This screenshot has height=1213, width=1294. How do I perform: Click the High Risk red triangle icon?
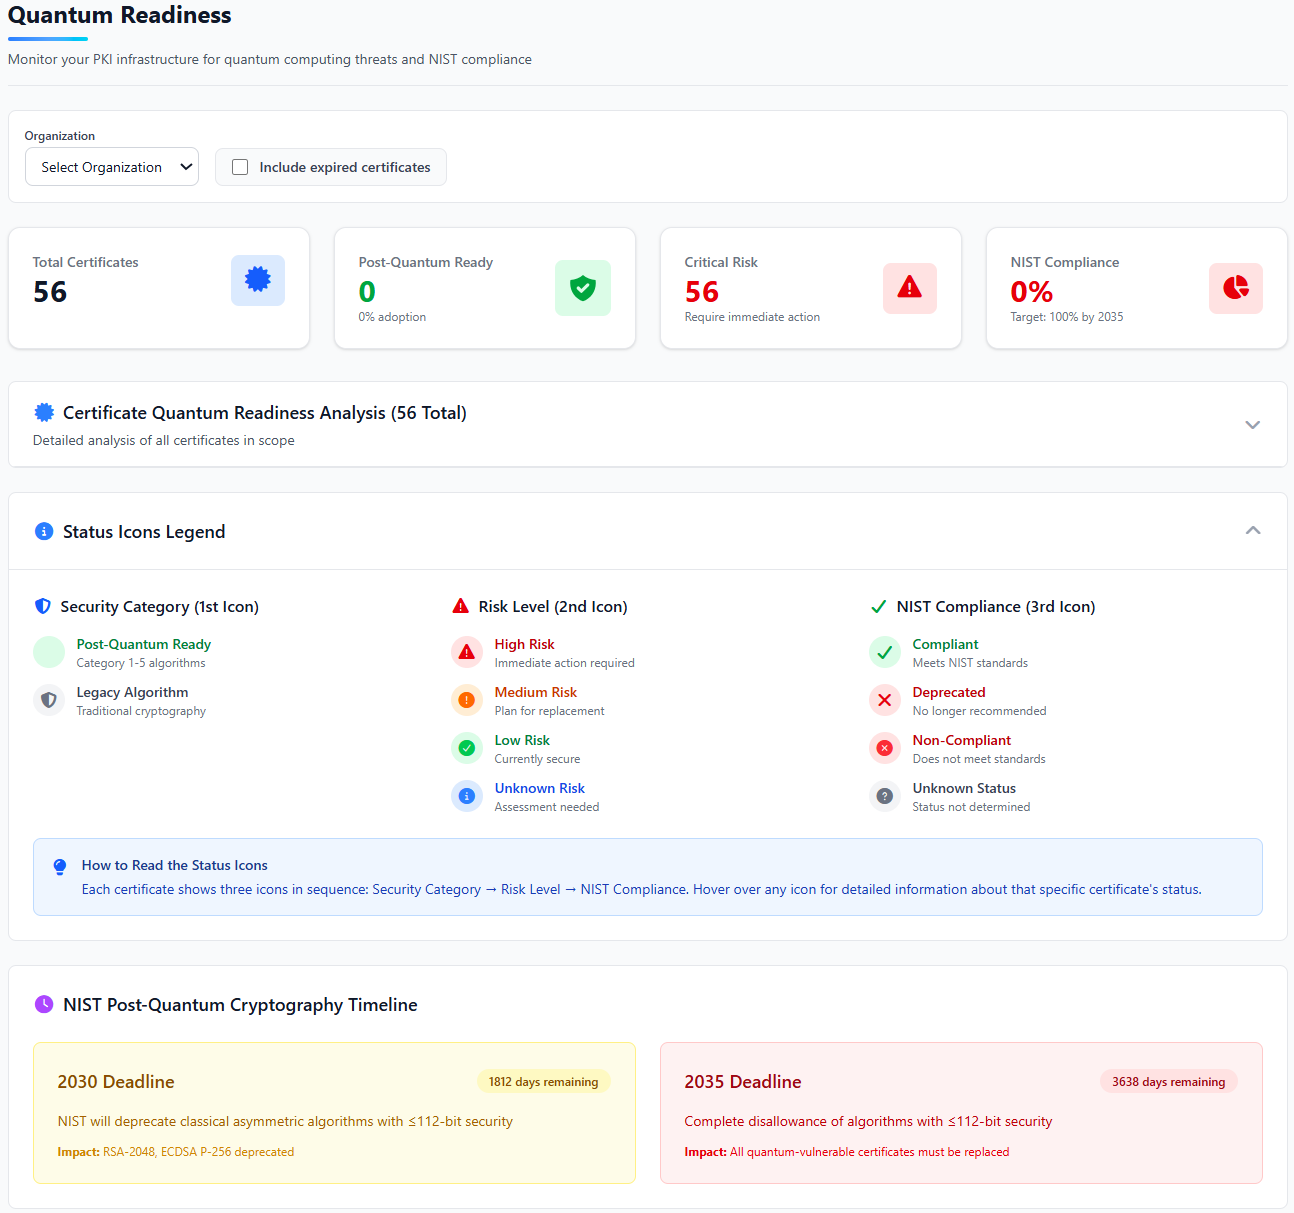click(467, 652)
